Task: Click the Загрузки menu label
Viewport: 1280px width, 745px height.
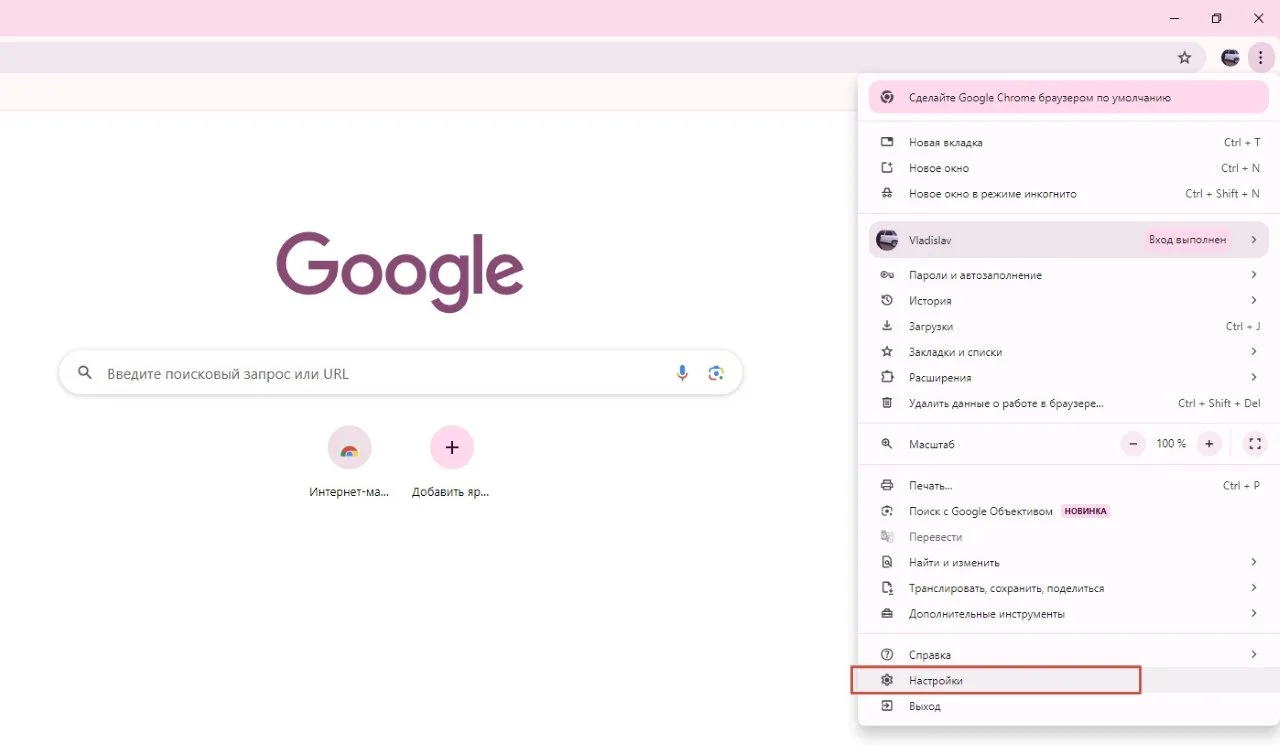Action: 931,326
